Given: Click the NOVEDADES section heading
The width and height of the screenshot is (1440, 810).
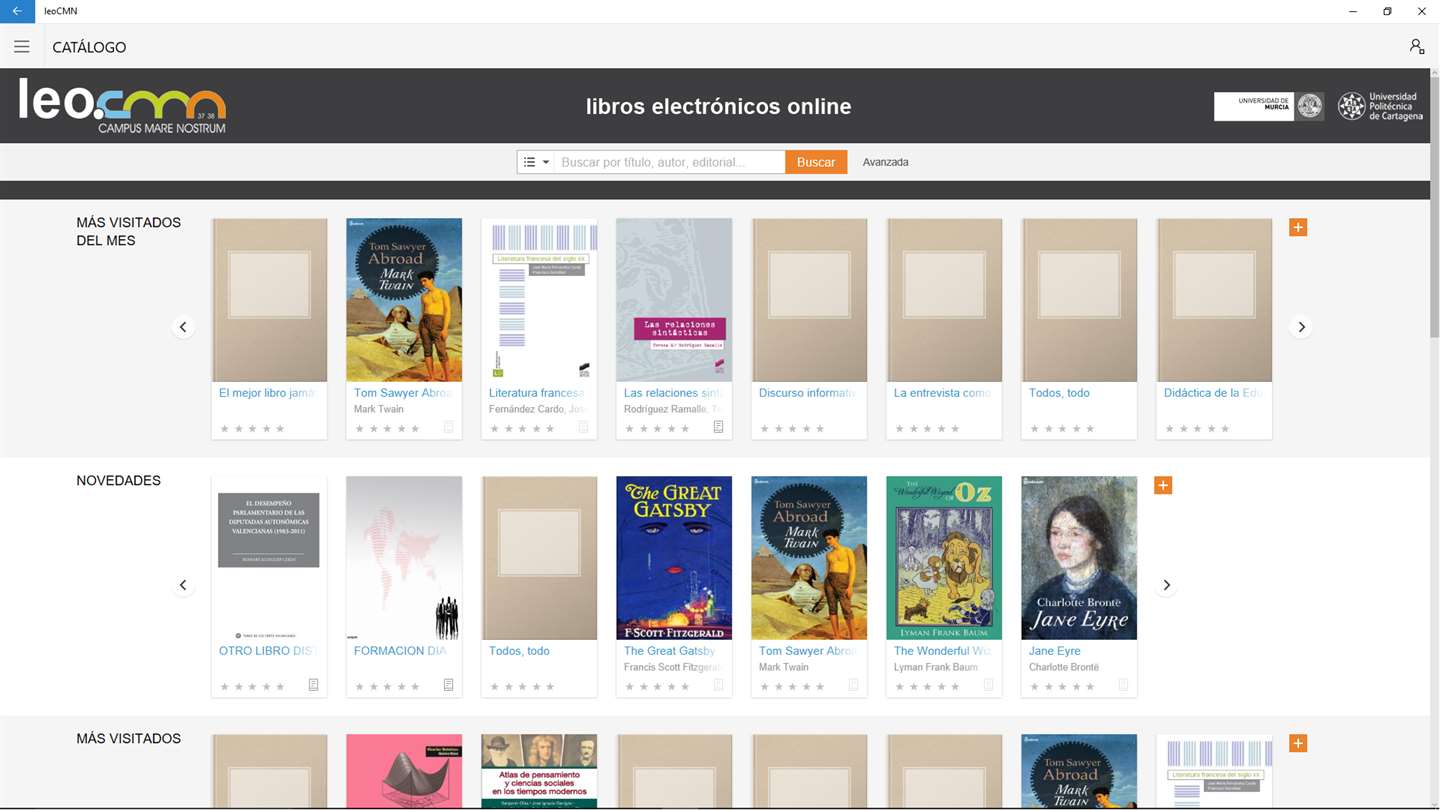Looking at the screenshot, I should coord(118,481).
